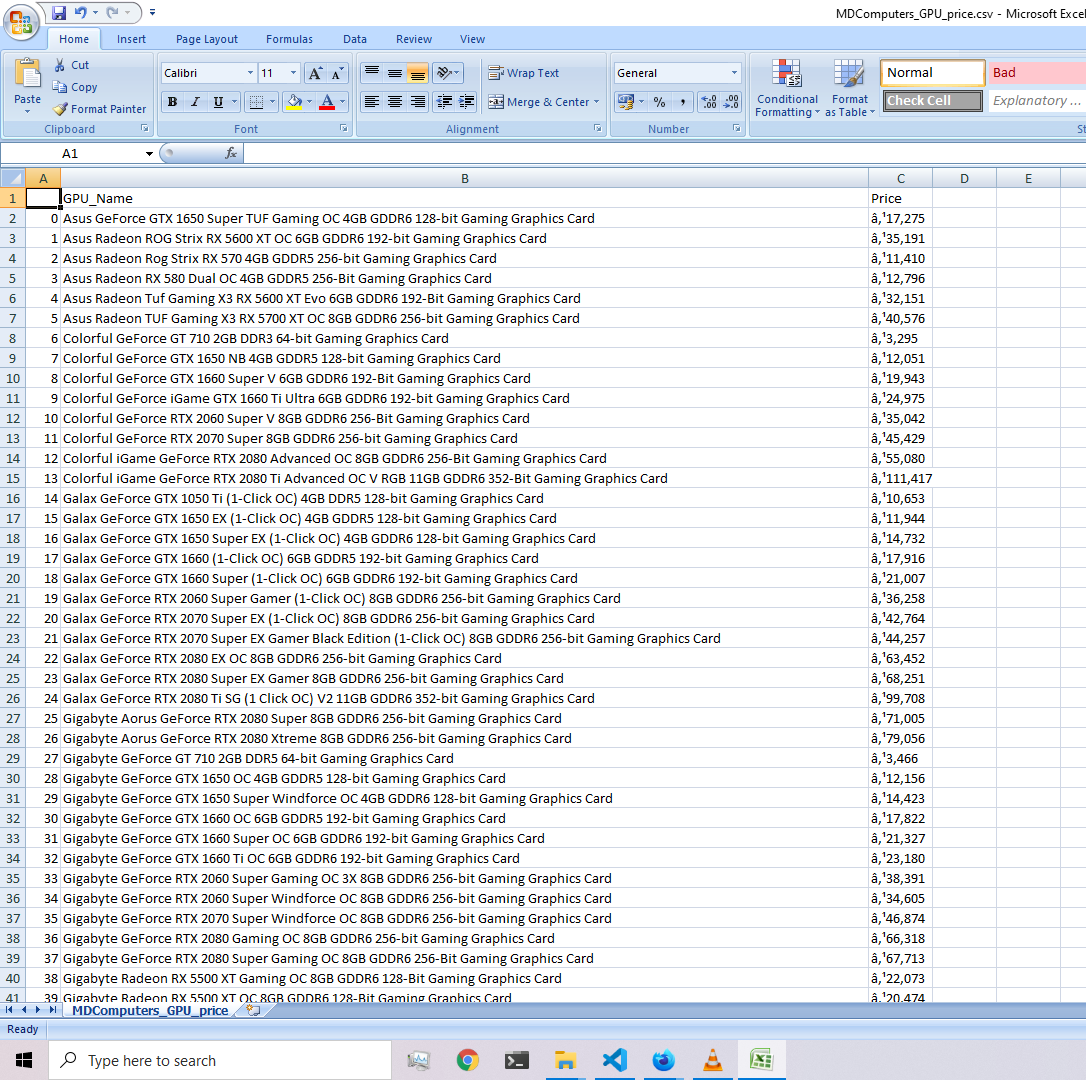
Task: Apply yellow fill color bucket
Action: (294, 103)
